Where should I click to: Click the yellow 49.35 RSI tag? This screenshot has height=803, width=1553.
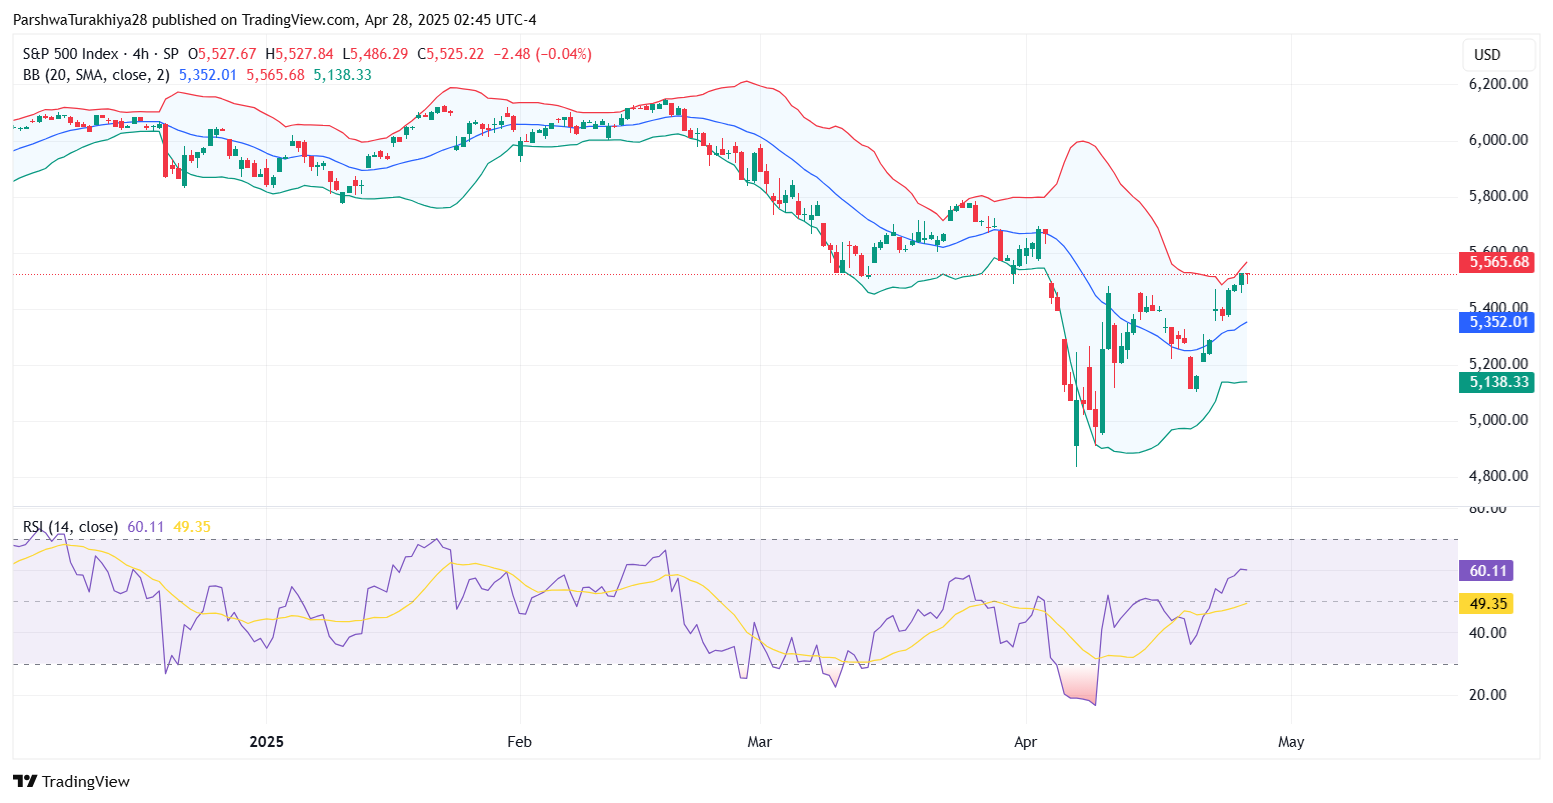[x=1486, y=603]
